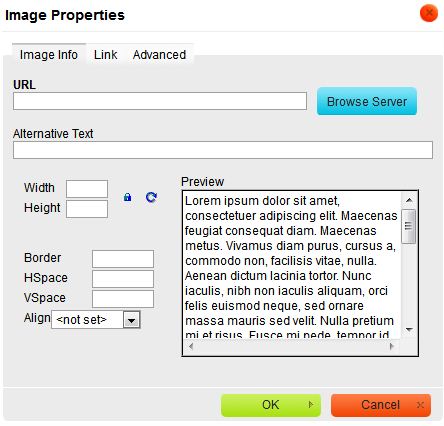This screenshot has width=444, height=426.
Task: Click the Border input box
Action: point(123,259)
